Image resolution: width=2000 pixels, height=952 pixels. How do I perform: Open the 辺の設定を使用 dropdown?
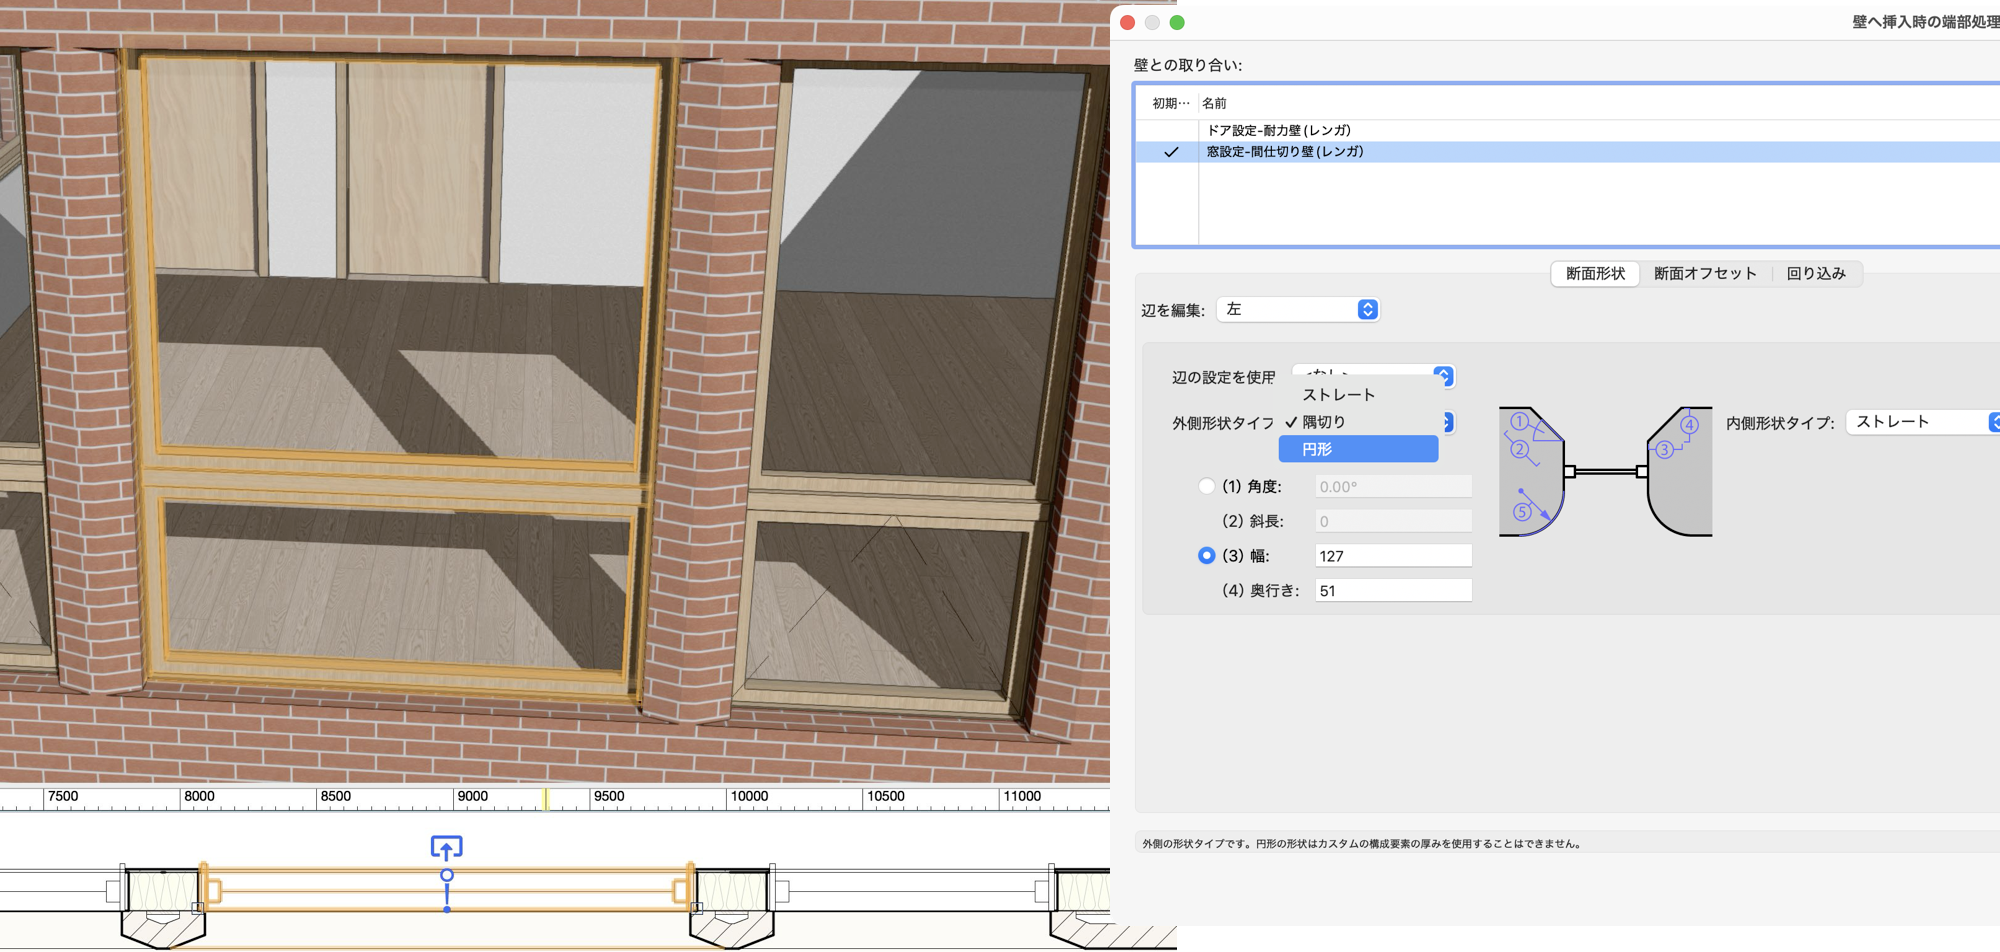click(x=1443, y=375)
